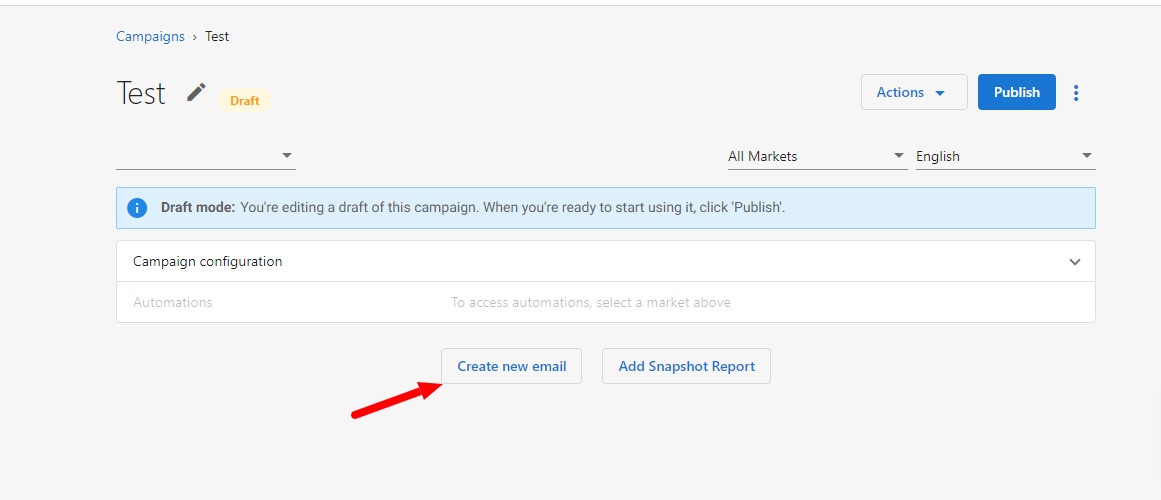Click the arrow of the empty left selector

tap(287, 156)
